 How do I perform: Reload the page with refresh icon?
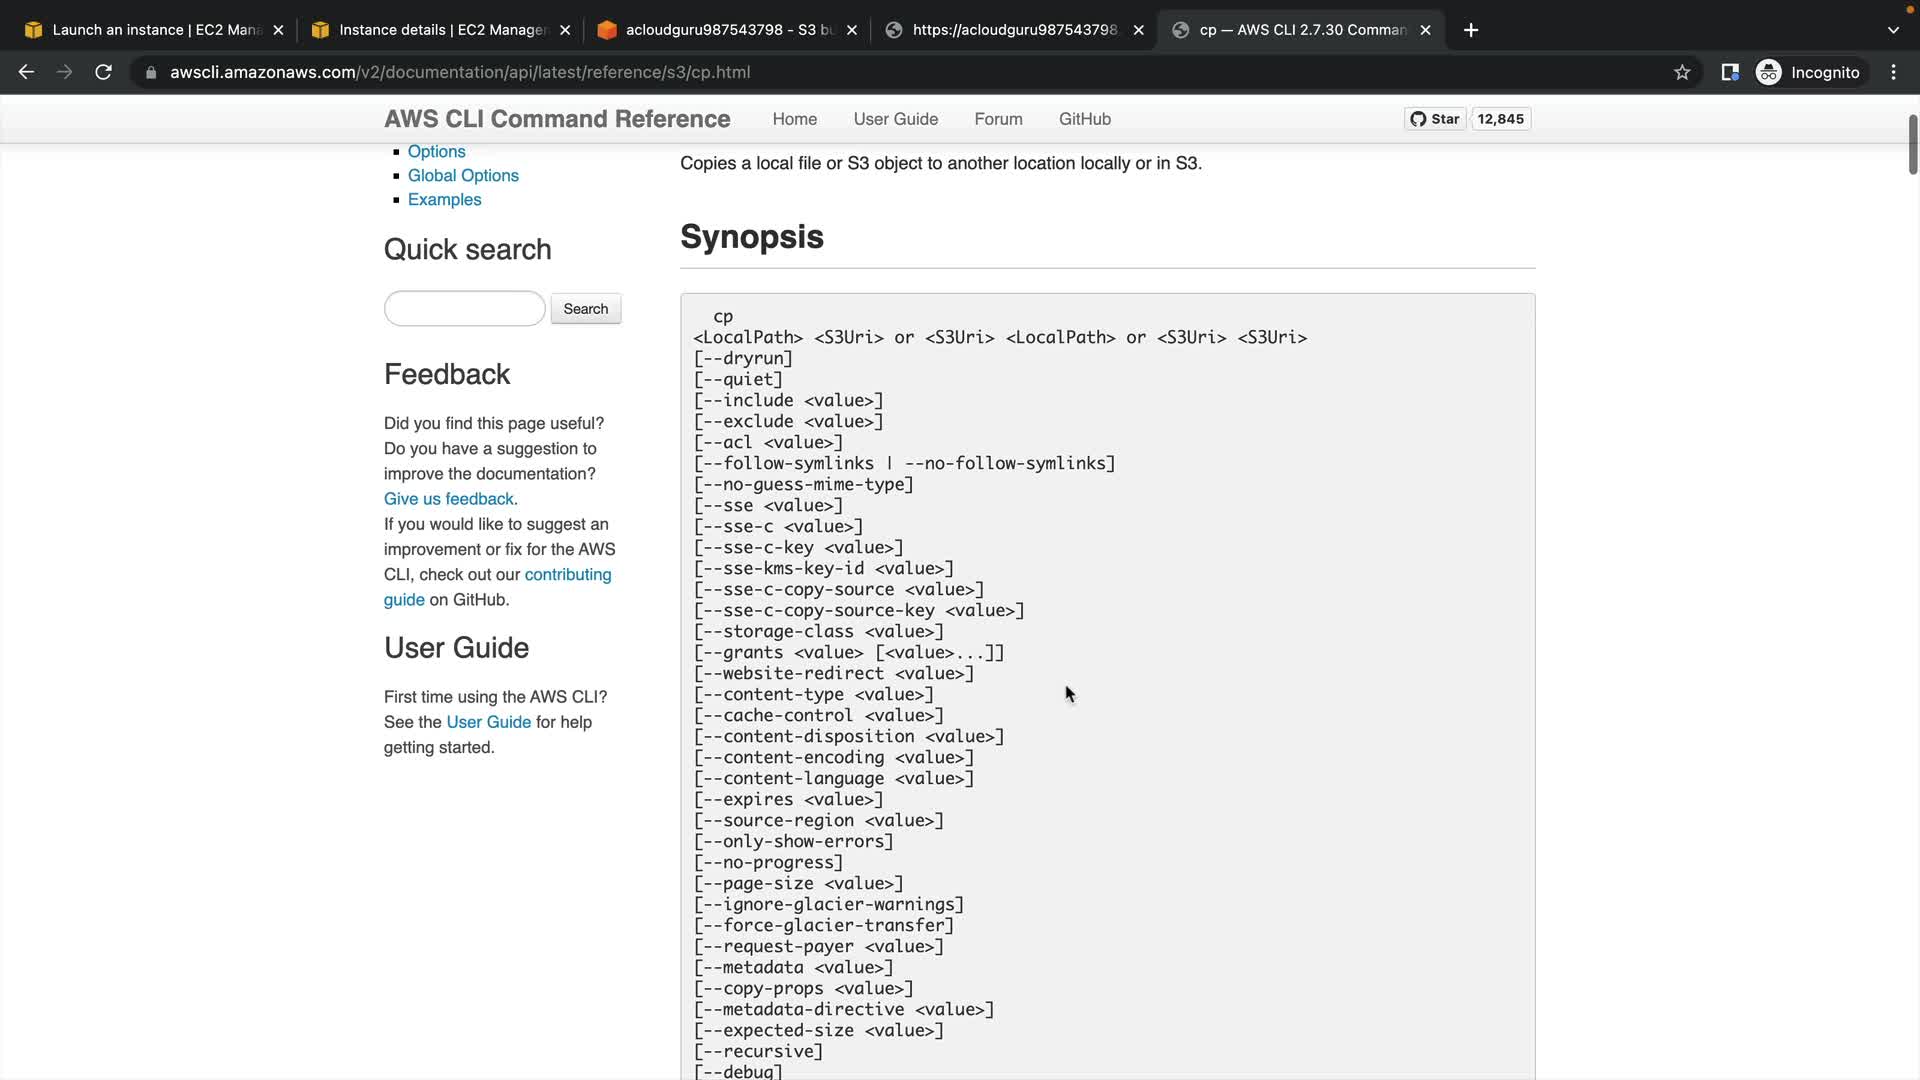coord(103,72)
